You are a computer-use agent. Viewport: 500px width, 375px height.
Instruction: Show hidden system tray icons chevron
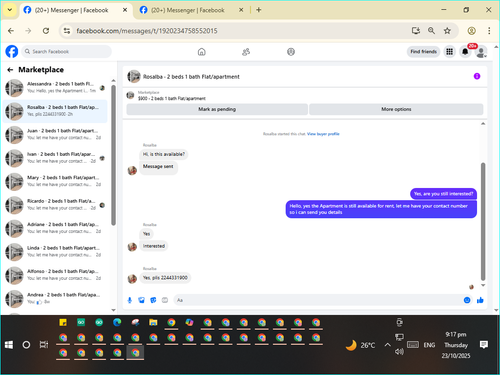387,345
